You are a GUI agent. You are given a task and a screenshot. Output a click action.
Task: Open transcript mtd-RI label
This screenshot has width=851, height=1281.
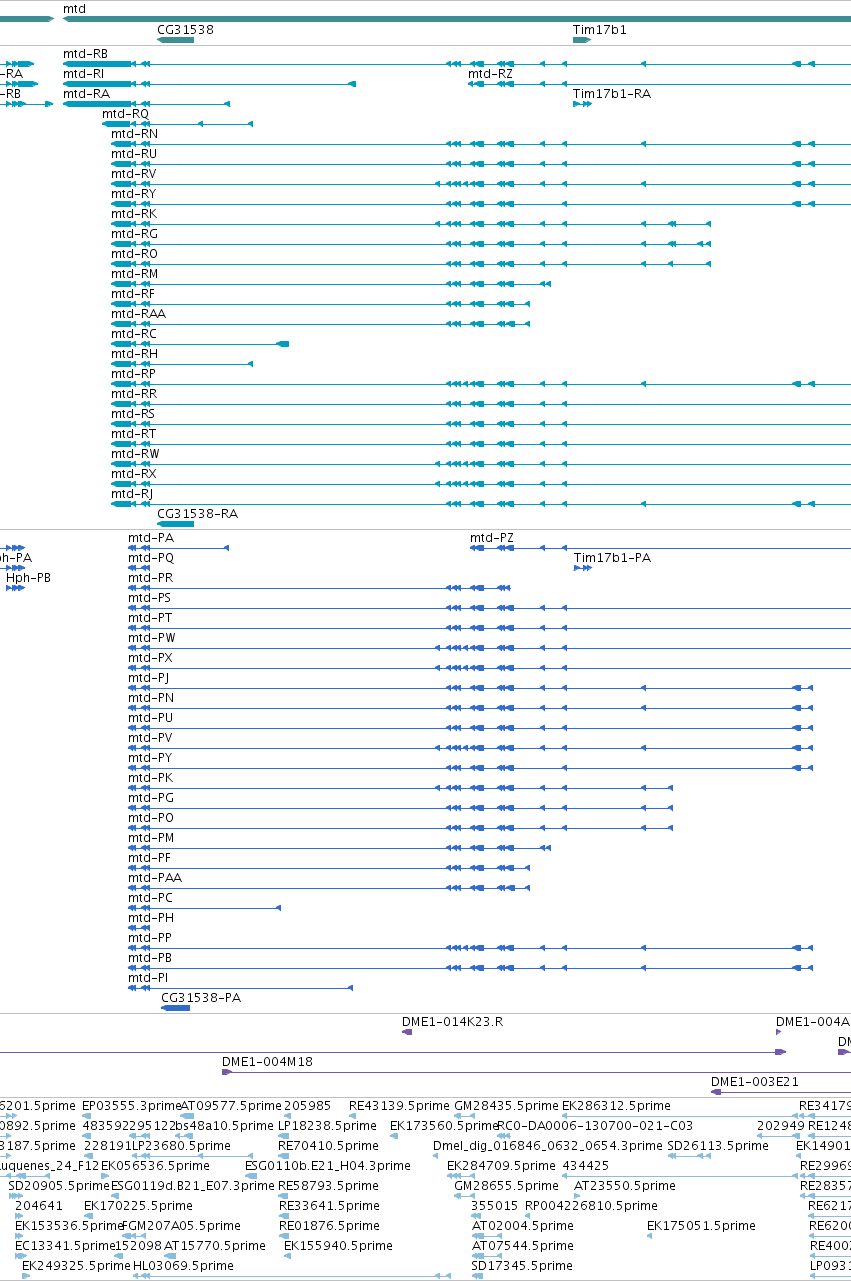click(x=83, y=74)
